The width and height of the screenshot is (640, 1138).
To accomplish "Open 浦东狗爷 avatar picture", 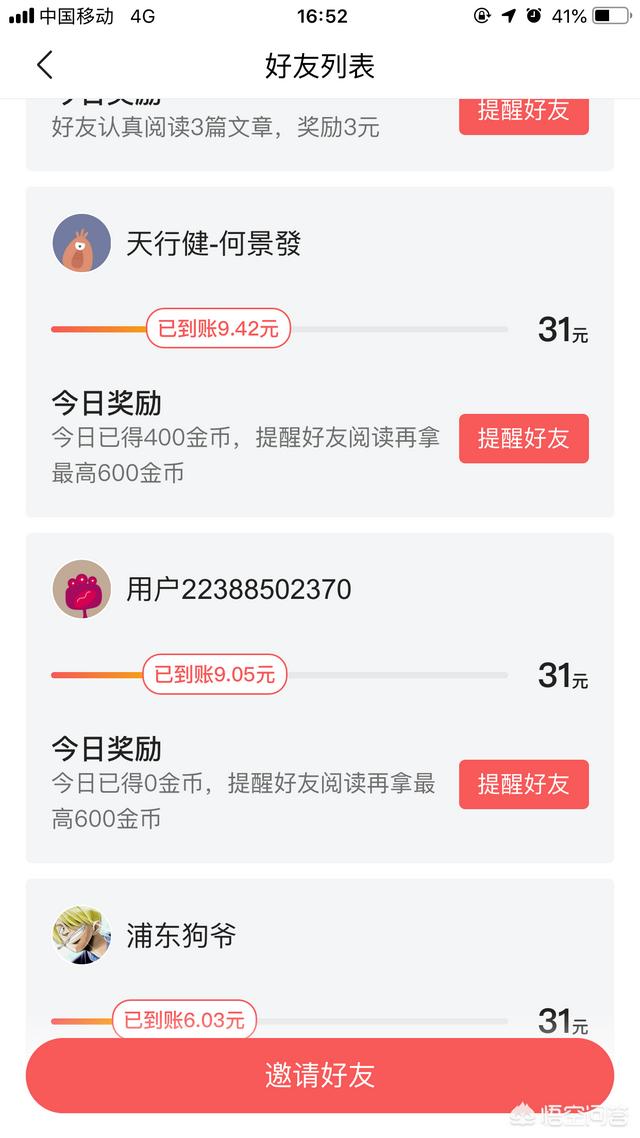I will [82, 935].
